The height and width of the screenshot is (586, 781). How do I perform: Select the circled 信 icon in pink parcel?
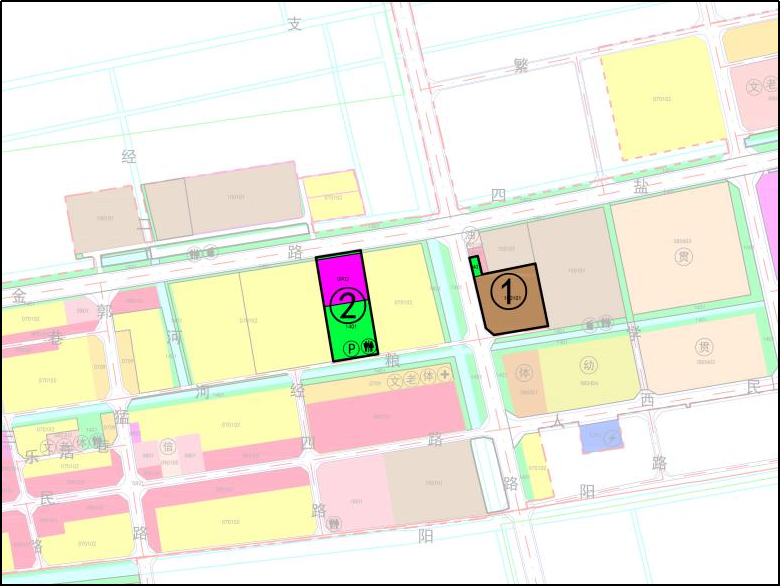(x=167, y=447)
